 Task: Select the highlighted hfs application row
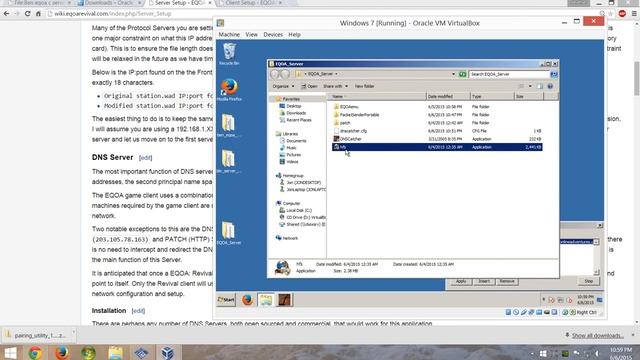coord(437,147)
